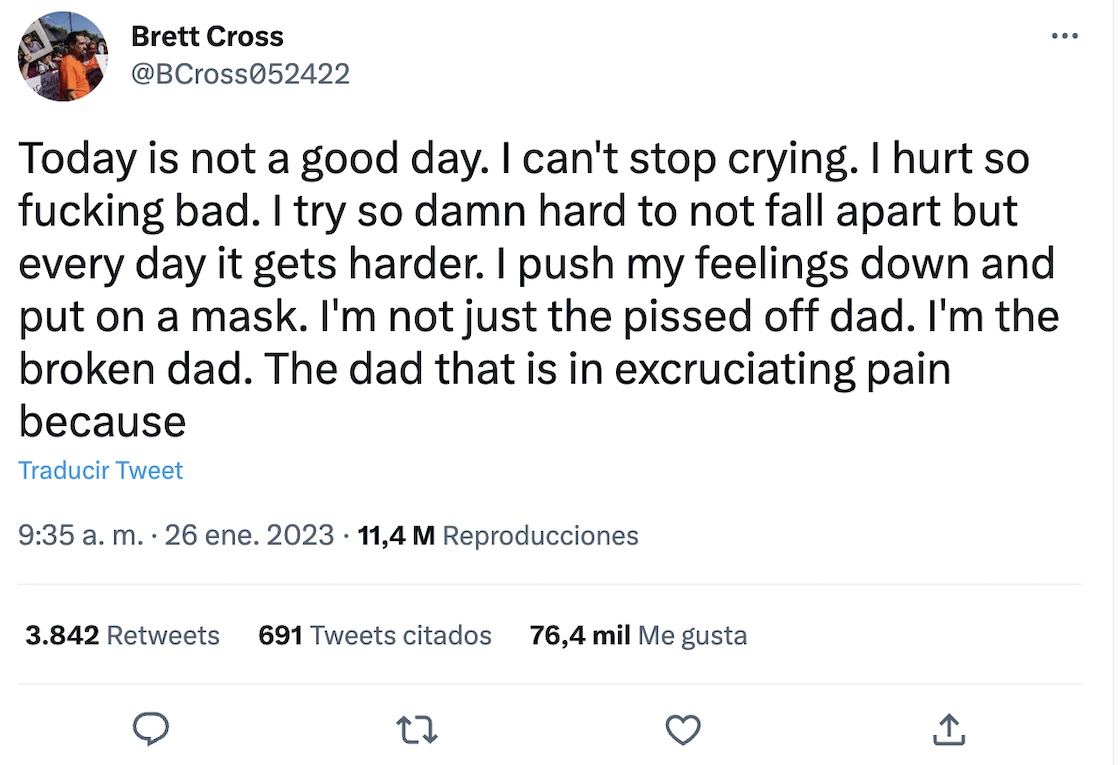Open the '76,4 mil Me gusta' likes list
Image resolution: width=1120 pixels, height=765 pixels.
(637, 635)
